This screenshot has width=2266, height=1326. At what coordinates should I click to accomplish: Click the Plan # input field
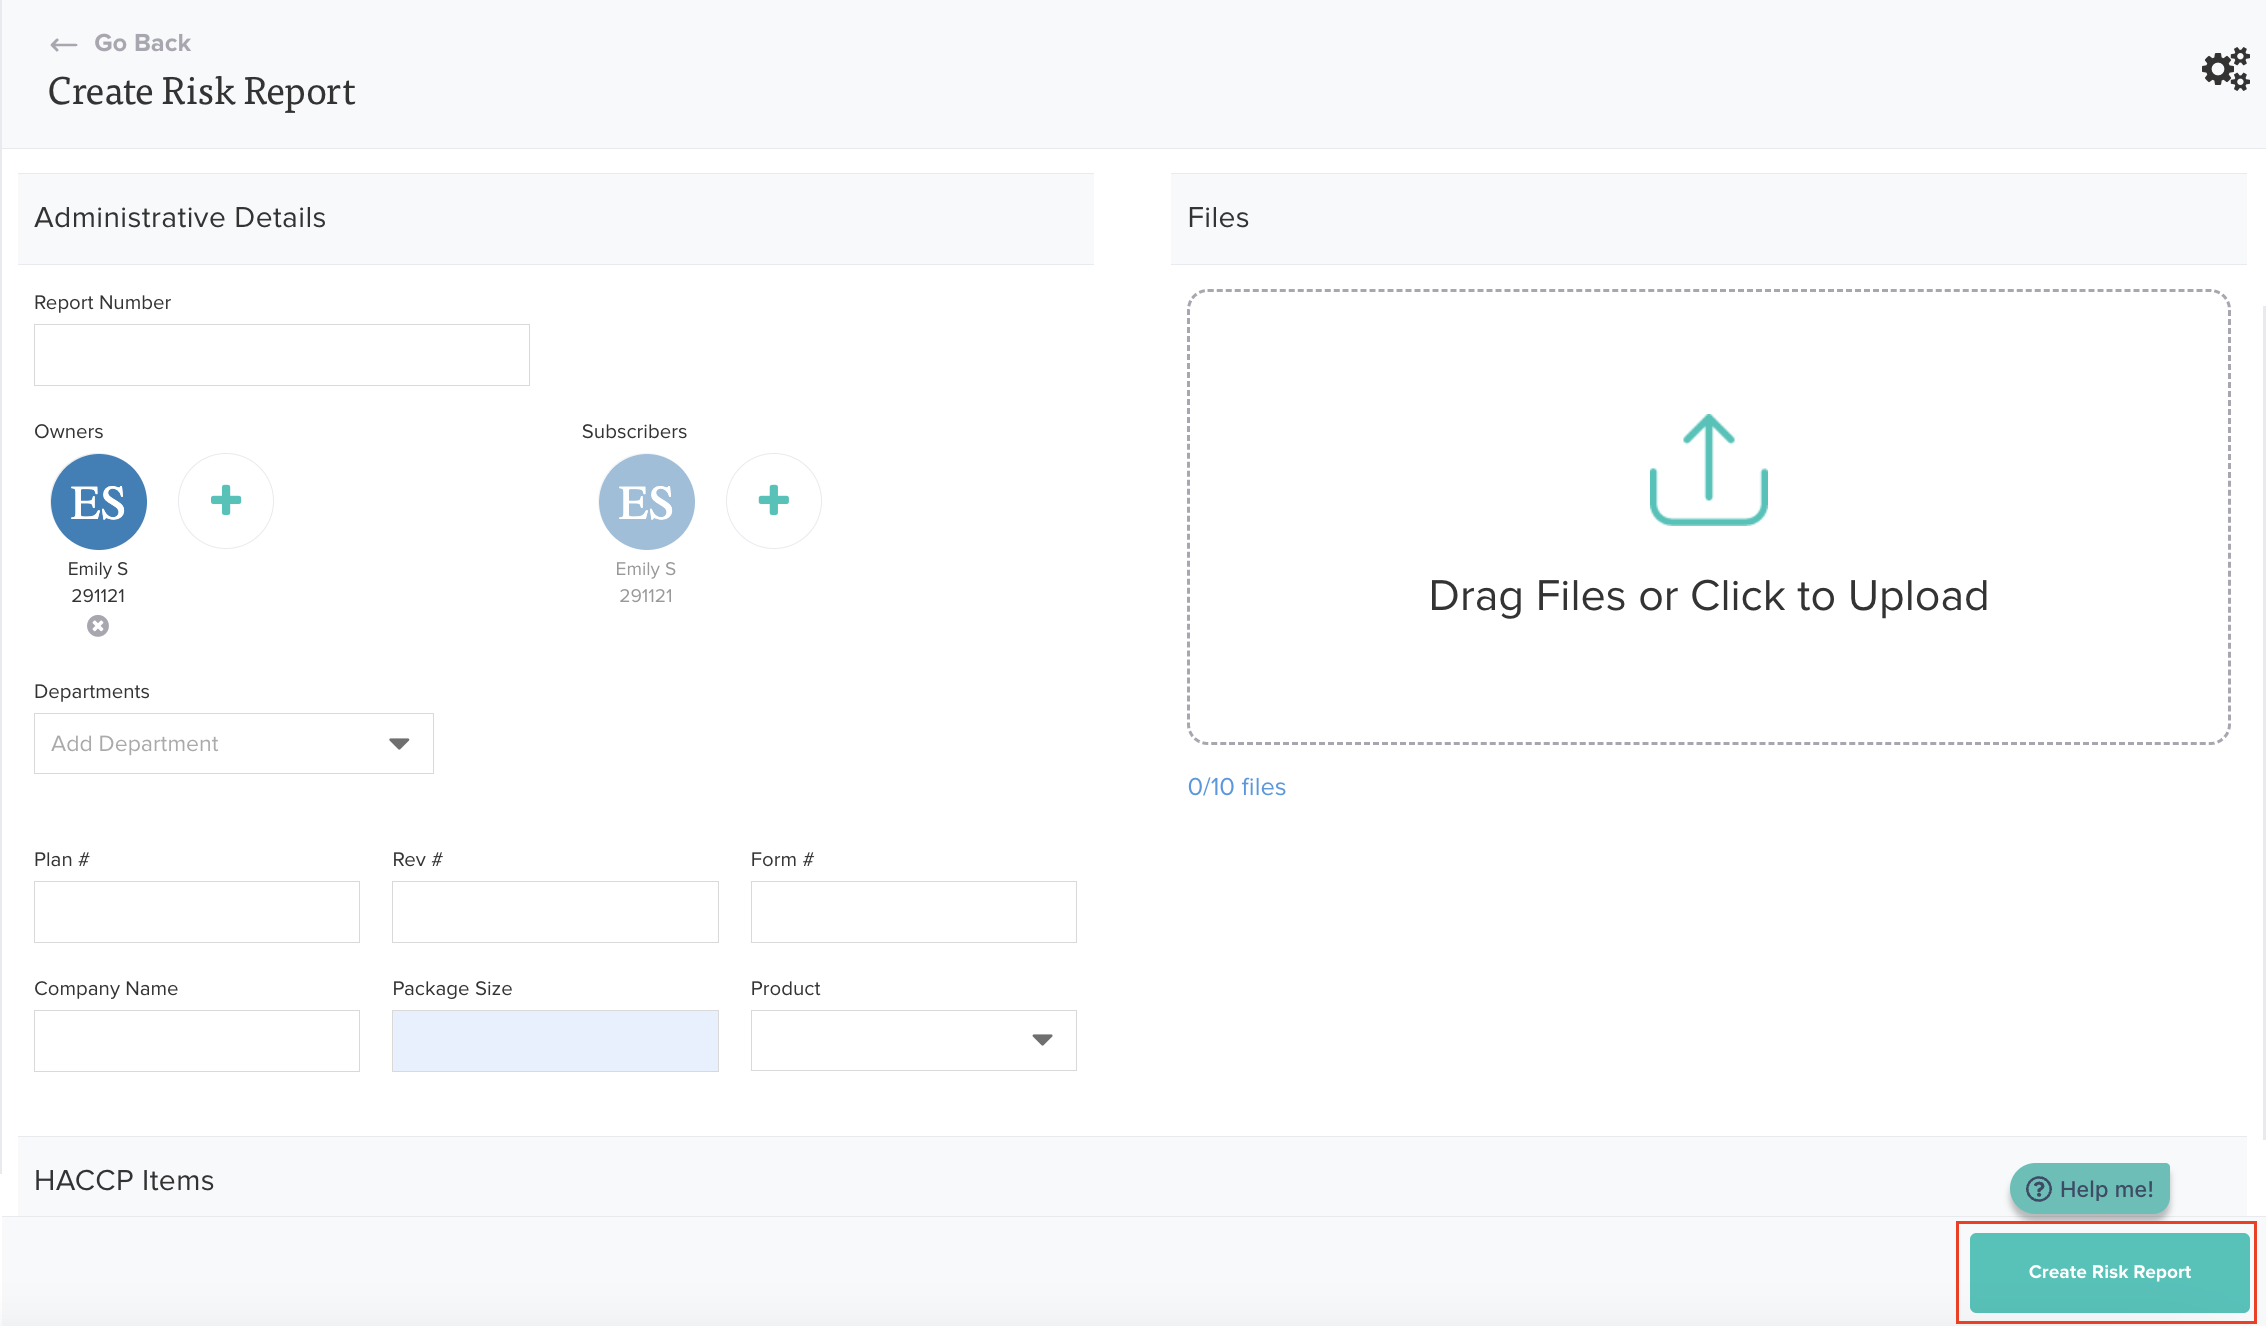click(197, 911)
